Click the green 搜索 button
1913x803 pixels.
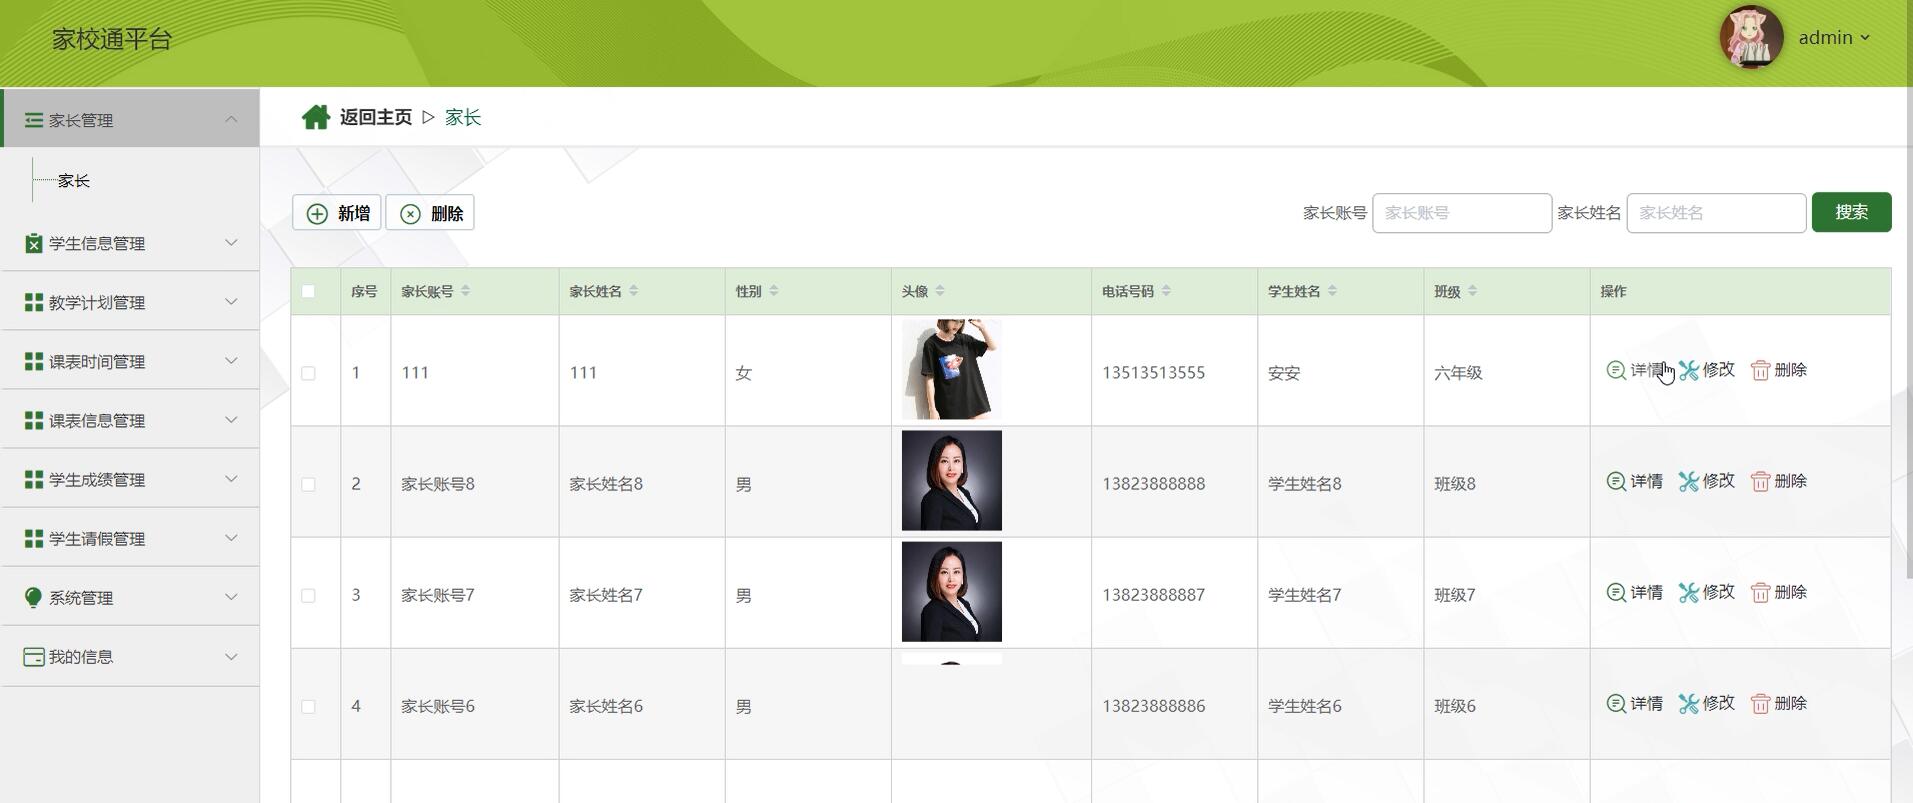1851,212
